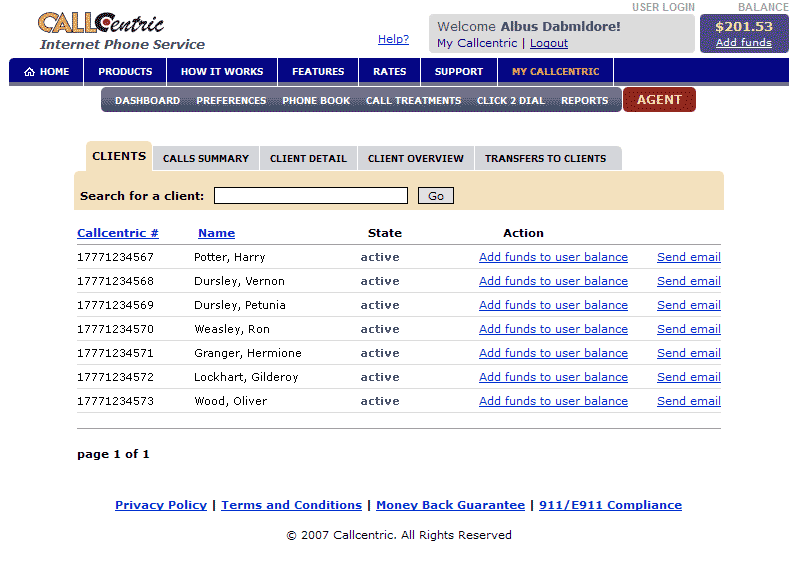798x576 pixels.
Task: Open Terms and Conditions link
Action: click(292, 505)
